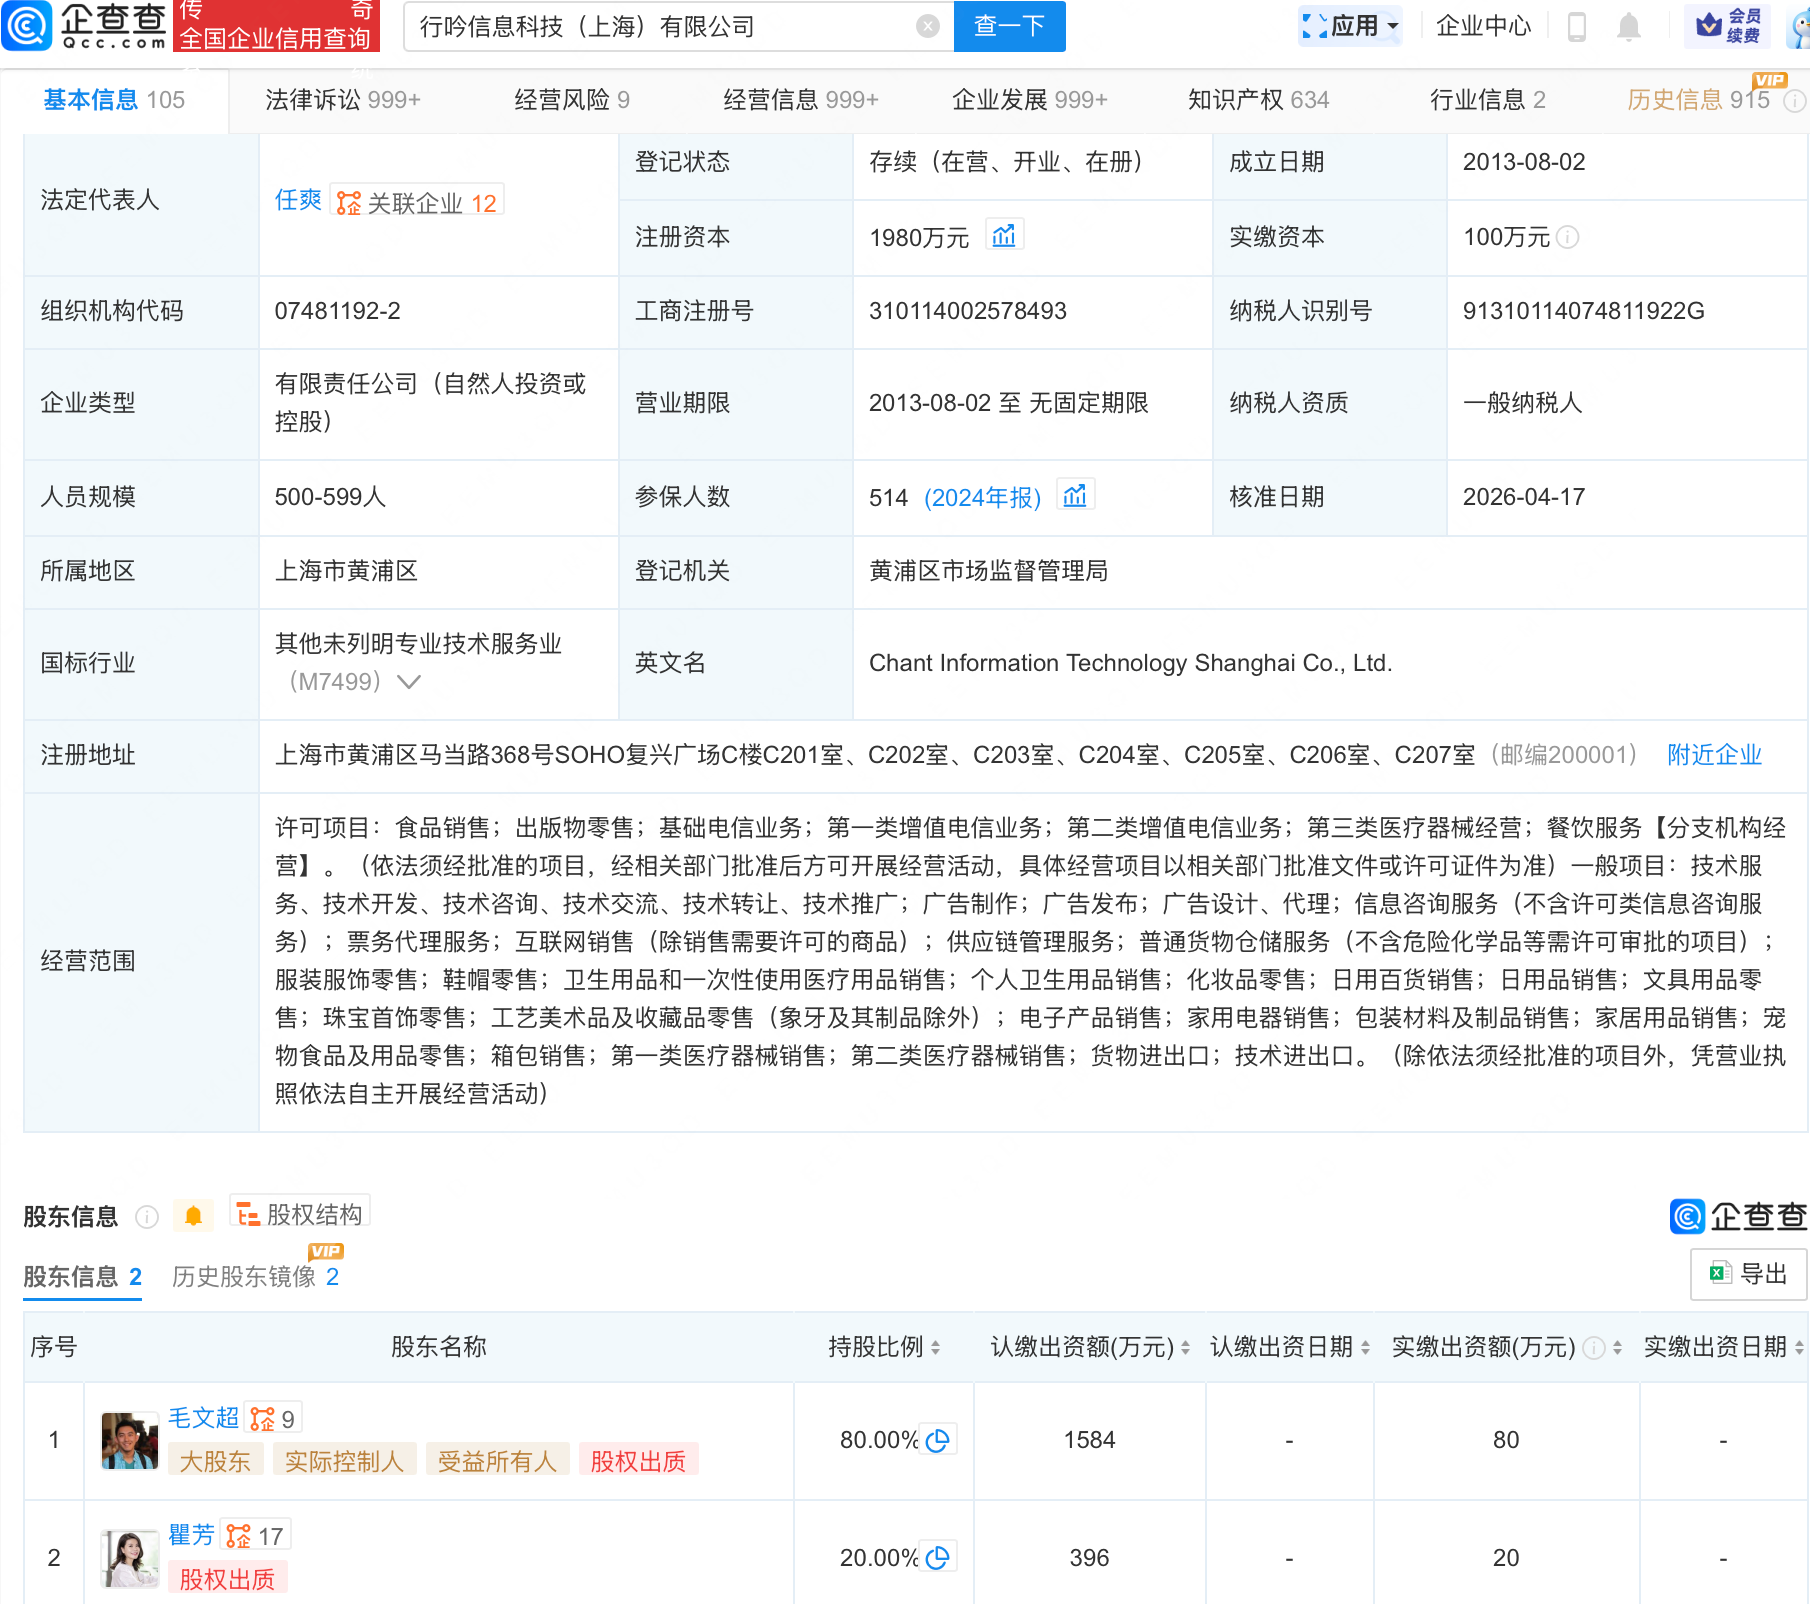Screen dimensions: 1810x1604
Task: Open the 知识产权 tab
Action: tap(1258, 100)
